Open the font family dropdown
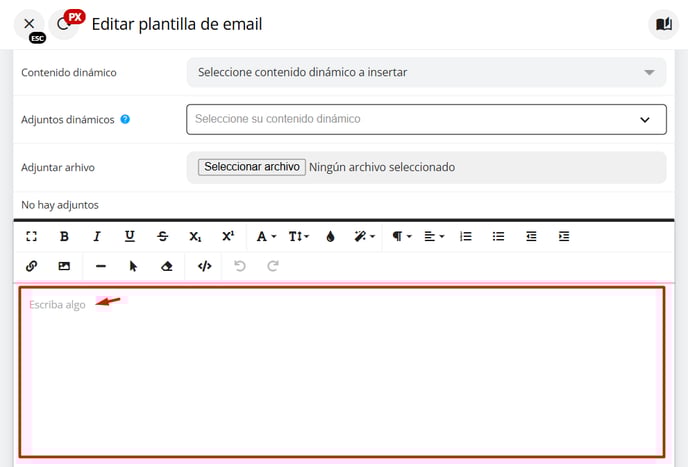Image resolution: width=688 pixels, height=467 pixels. point(266,237)
